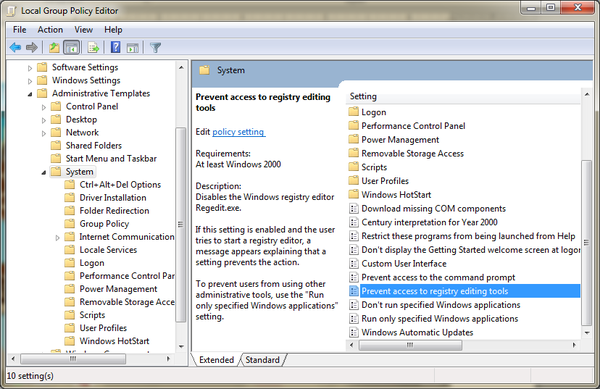Click tree pane horizontal scrollbar thumb
This screenshot has height=389, width=600.
73,359
